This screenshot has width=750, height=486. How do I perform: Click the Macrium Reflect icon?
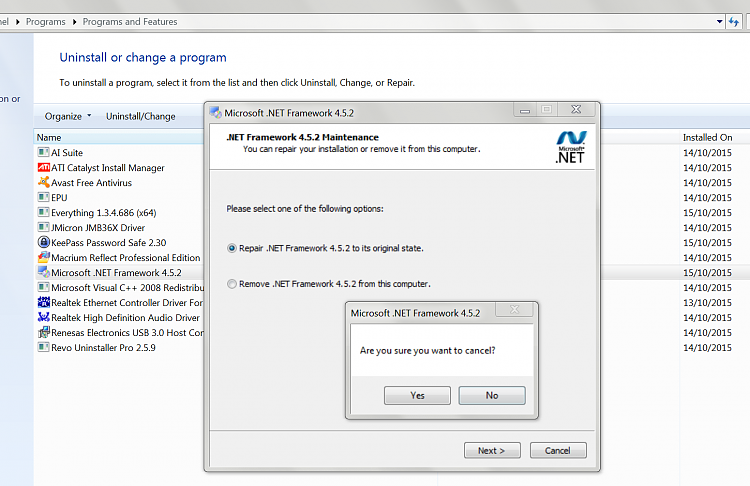click(x=44, y=257)
